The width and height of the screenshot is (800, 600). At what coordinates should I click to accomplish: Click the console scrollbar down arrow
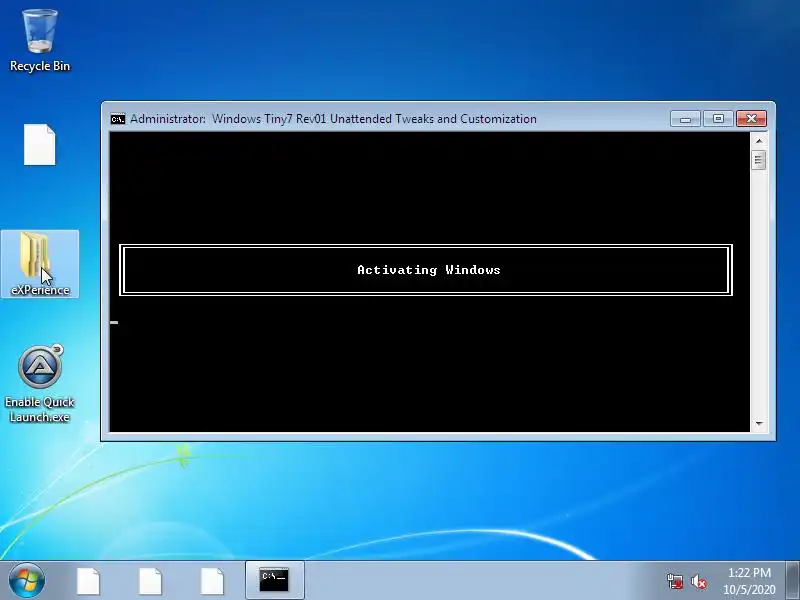759,423
